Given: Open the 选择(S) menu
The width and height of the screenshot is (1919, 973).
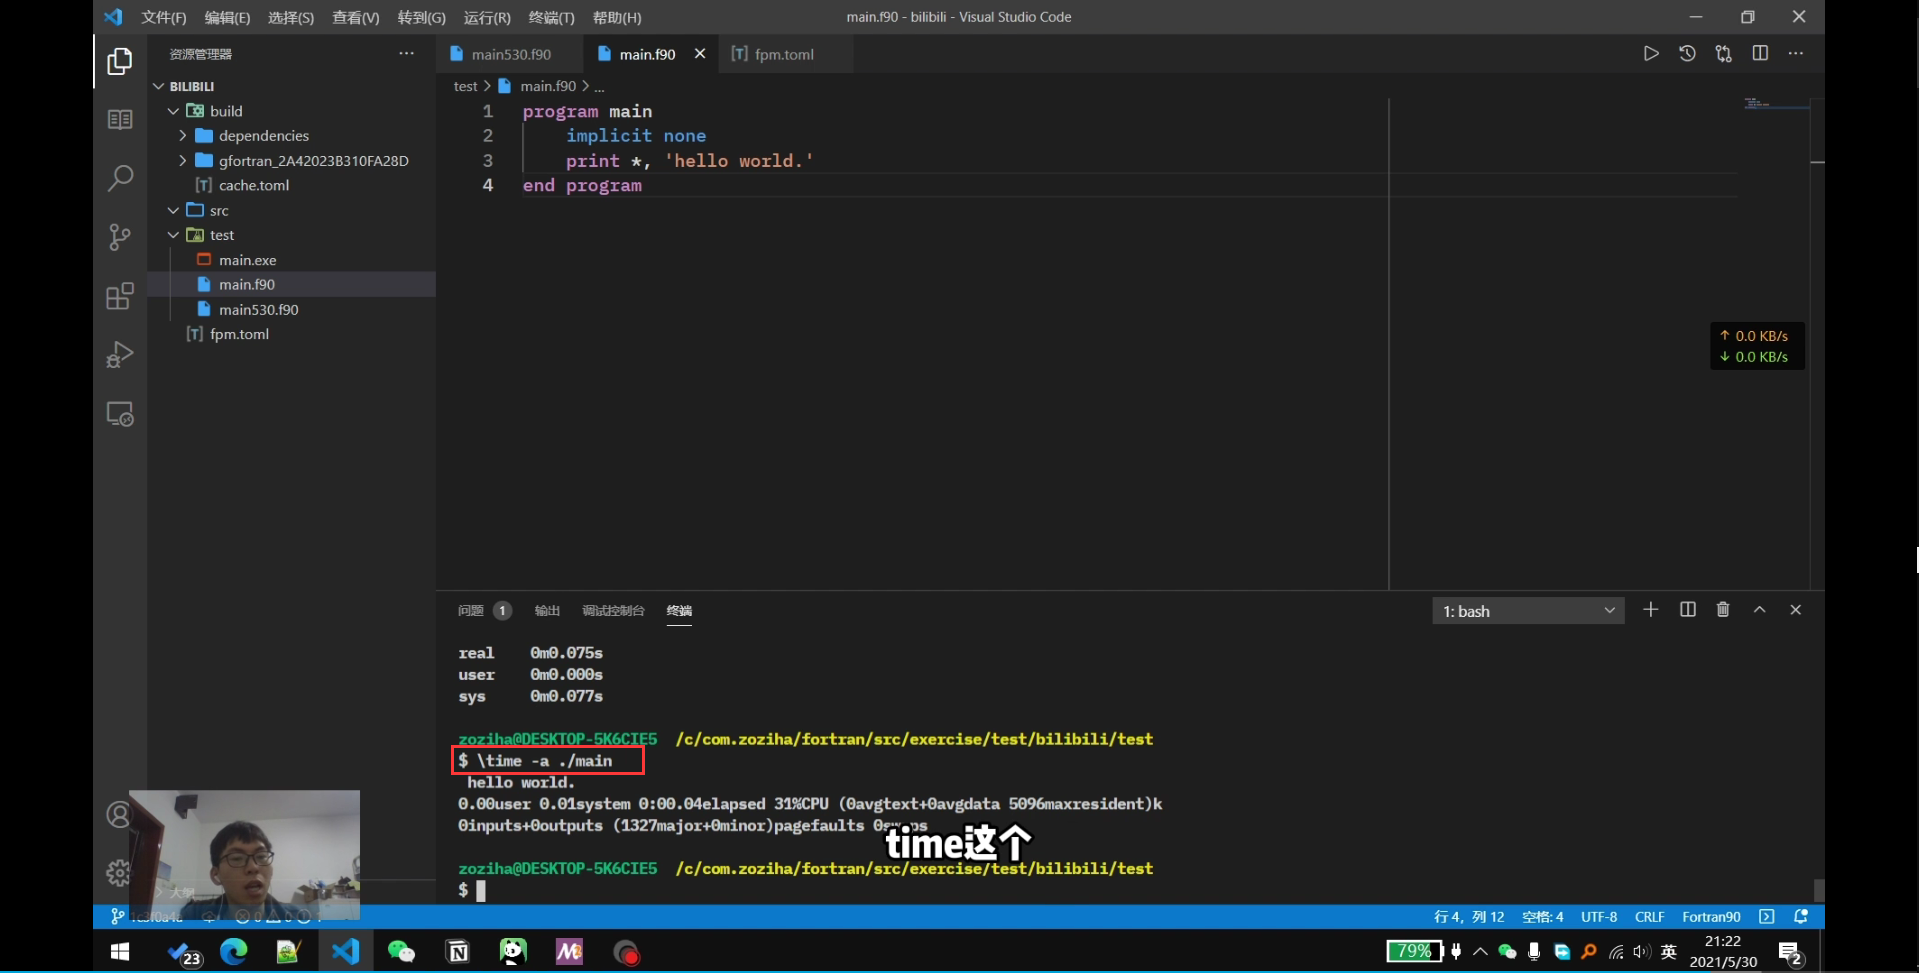Looking at the screenshot, I should coord(291,18).
